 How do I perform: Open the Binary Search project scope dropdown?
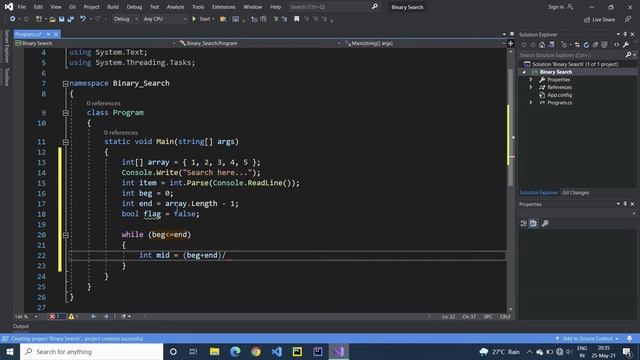coord(96,43)
